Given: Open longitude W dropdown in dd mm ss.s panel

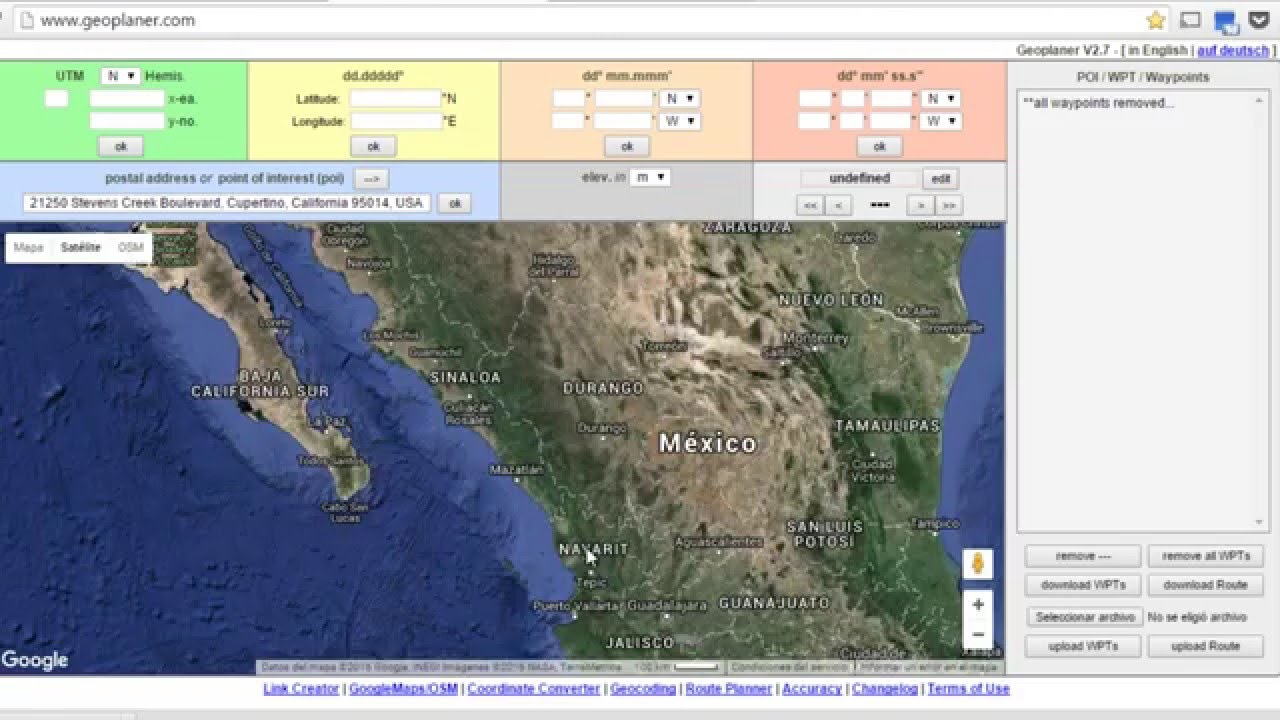Looking at the screenshot, I should coord(941,121).
